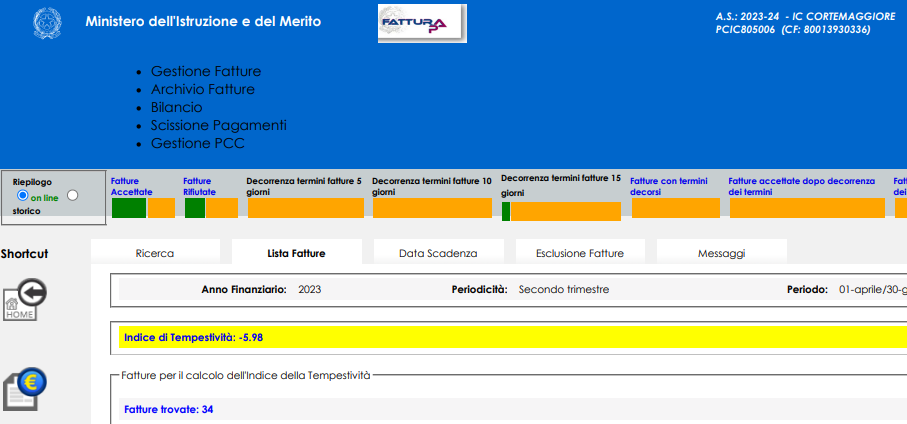The height and width of the screenshot is (424, 907).
Task: Switch to the Ricerca tab
Action: click(x=155, y=253)
